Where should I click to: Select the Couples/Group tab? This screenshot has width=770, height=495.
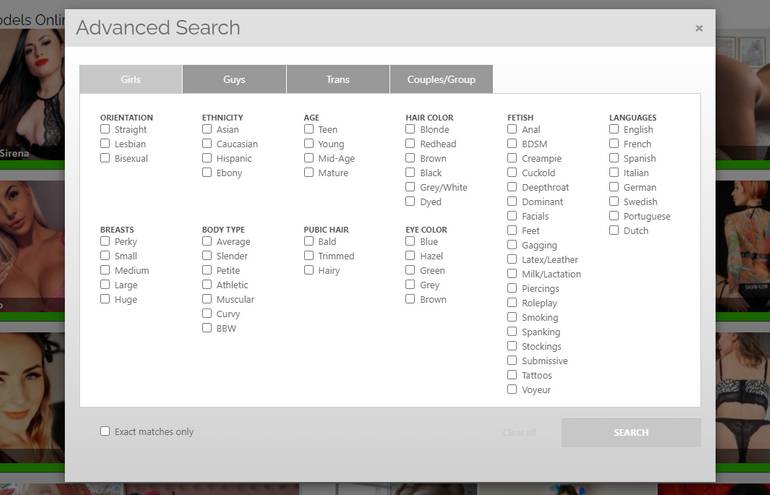441,79
